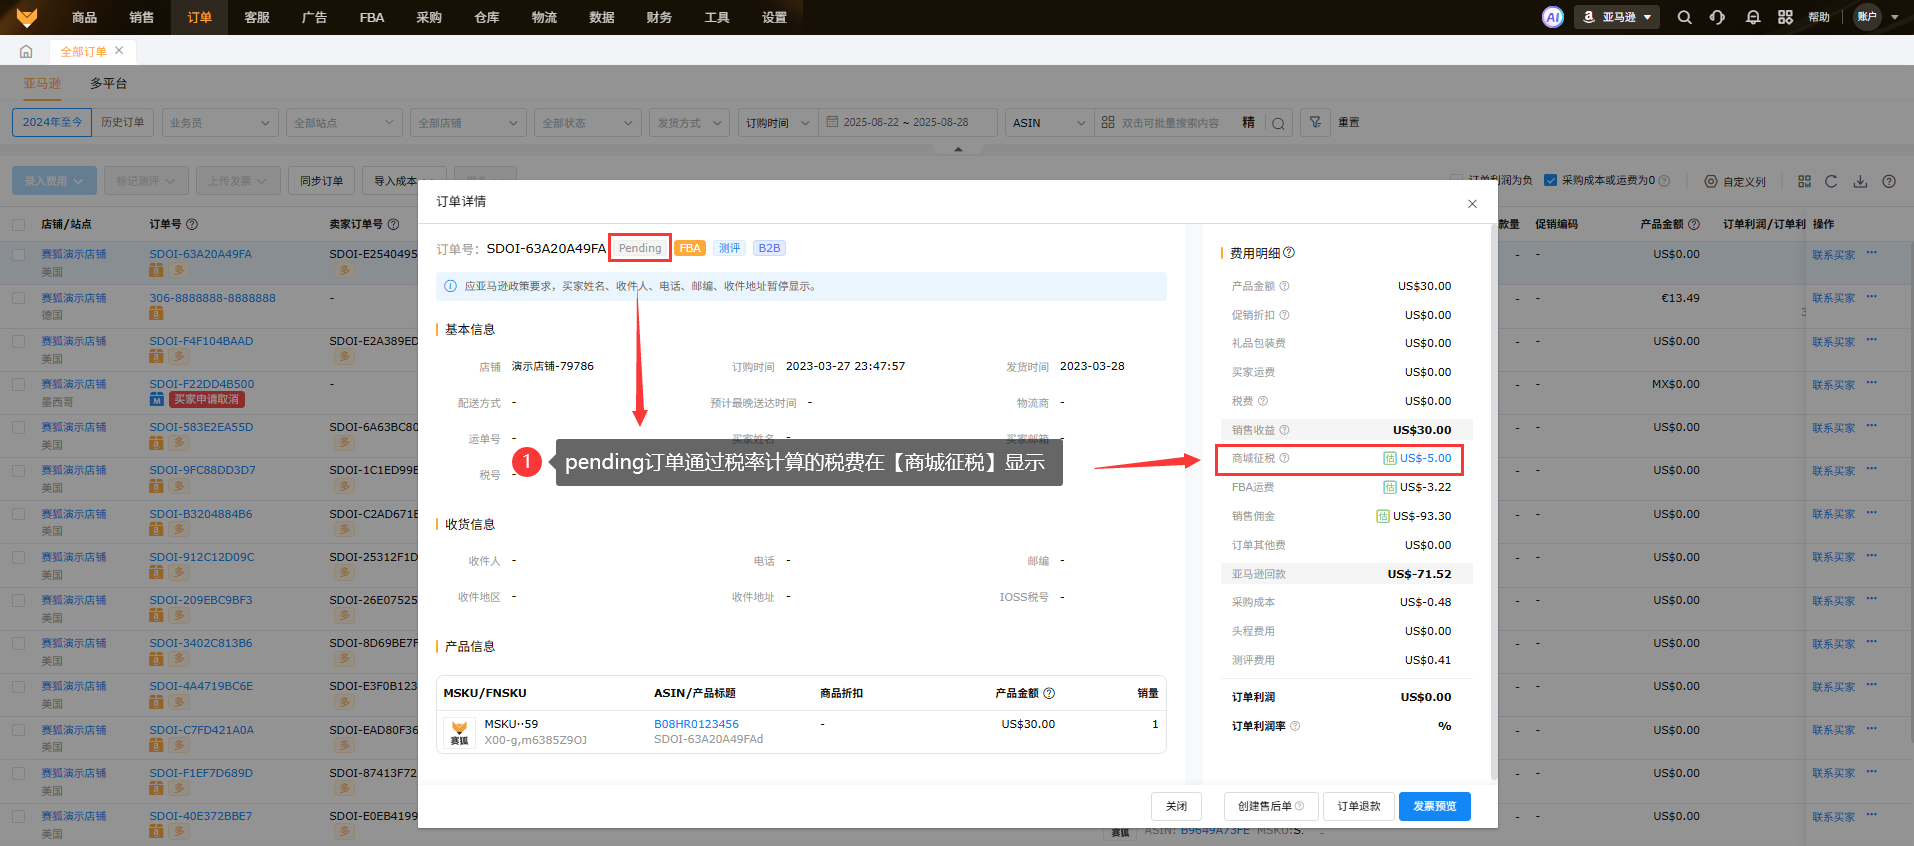Click the 关闭 button in order dialog
Image resolution: width=1914 pixels, height=846 pixels.
(1176, 806)
